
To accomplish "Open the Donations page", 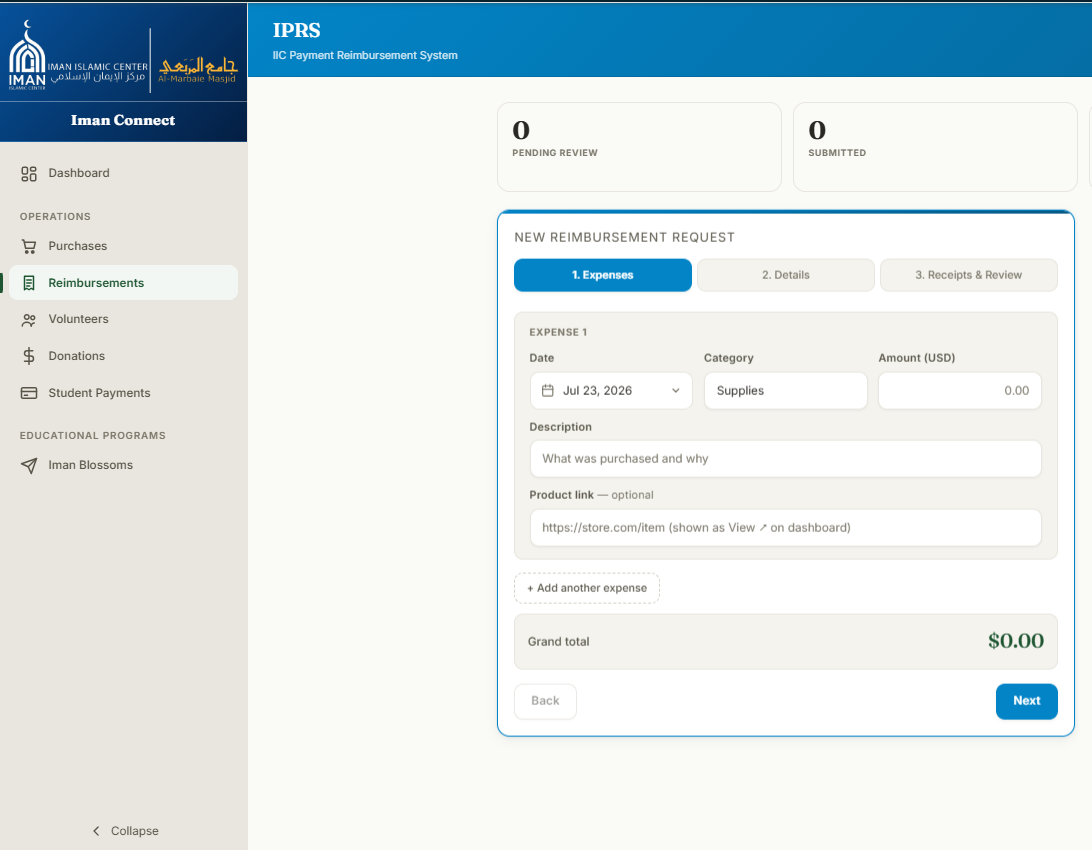I will tap(123, 356).
